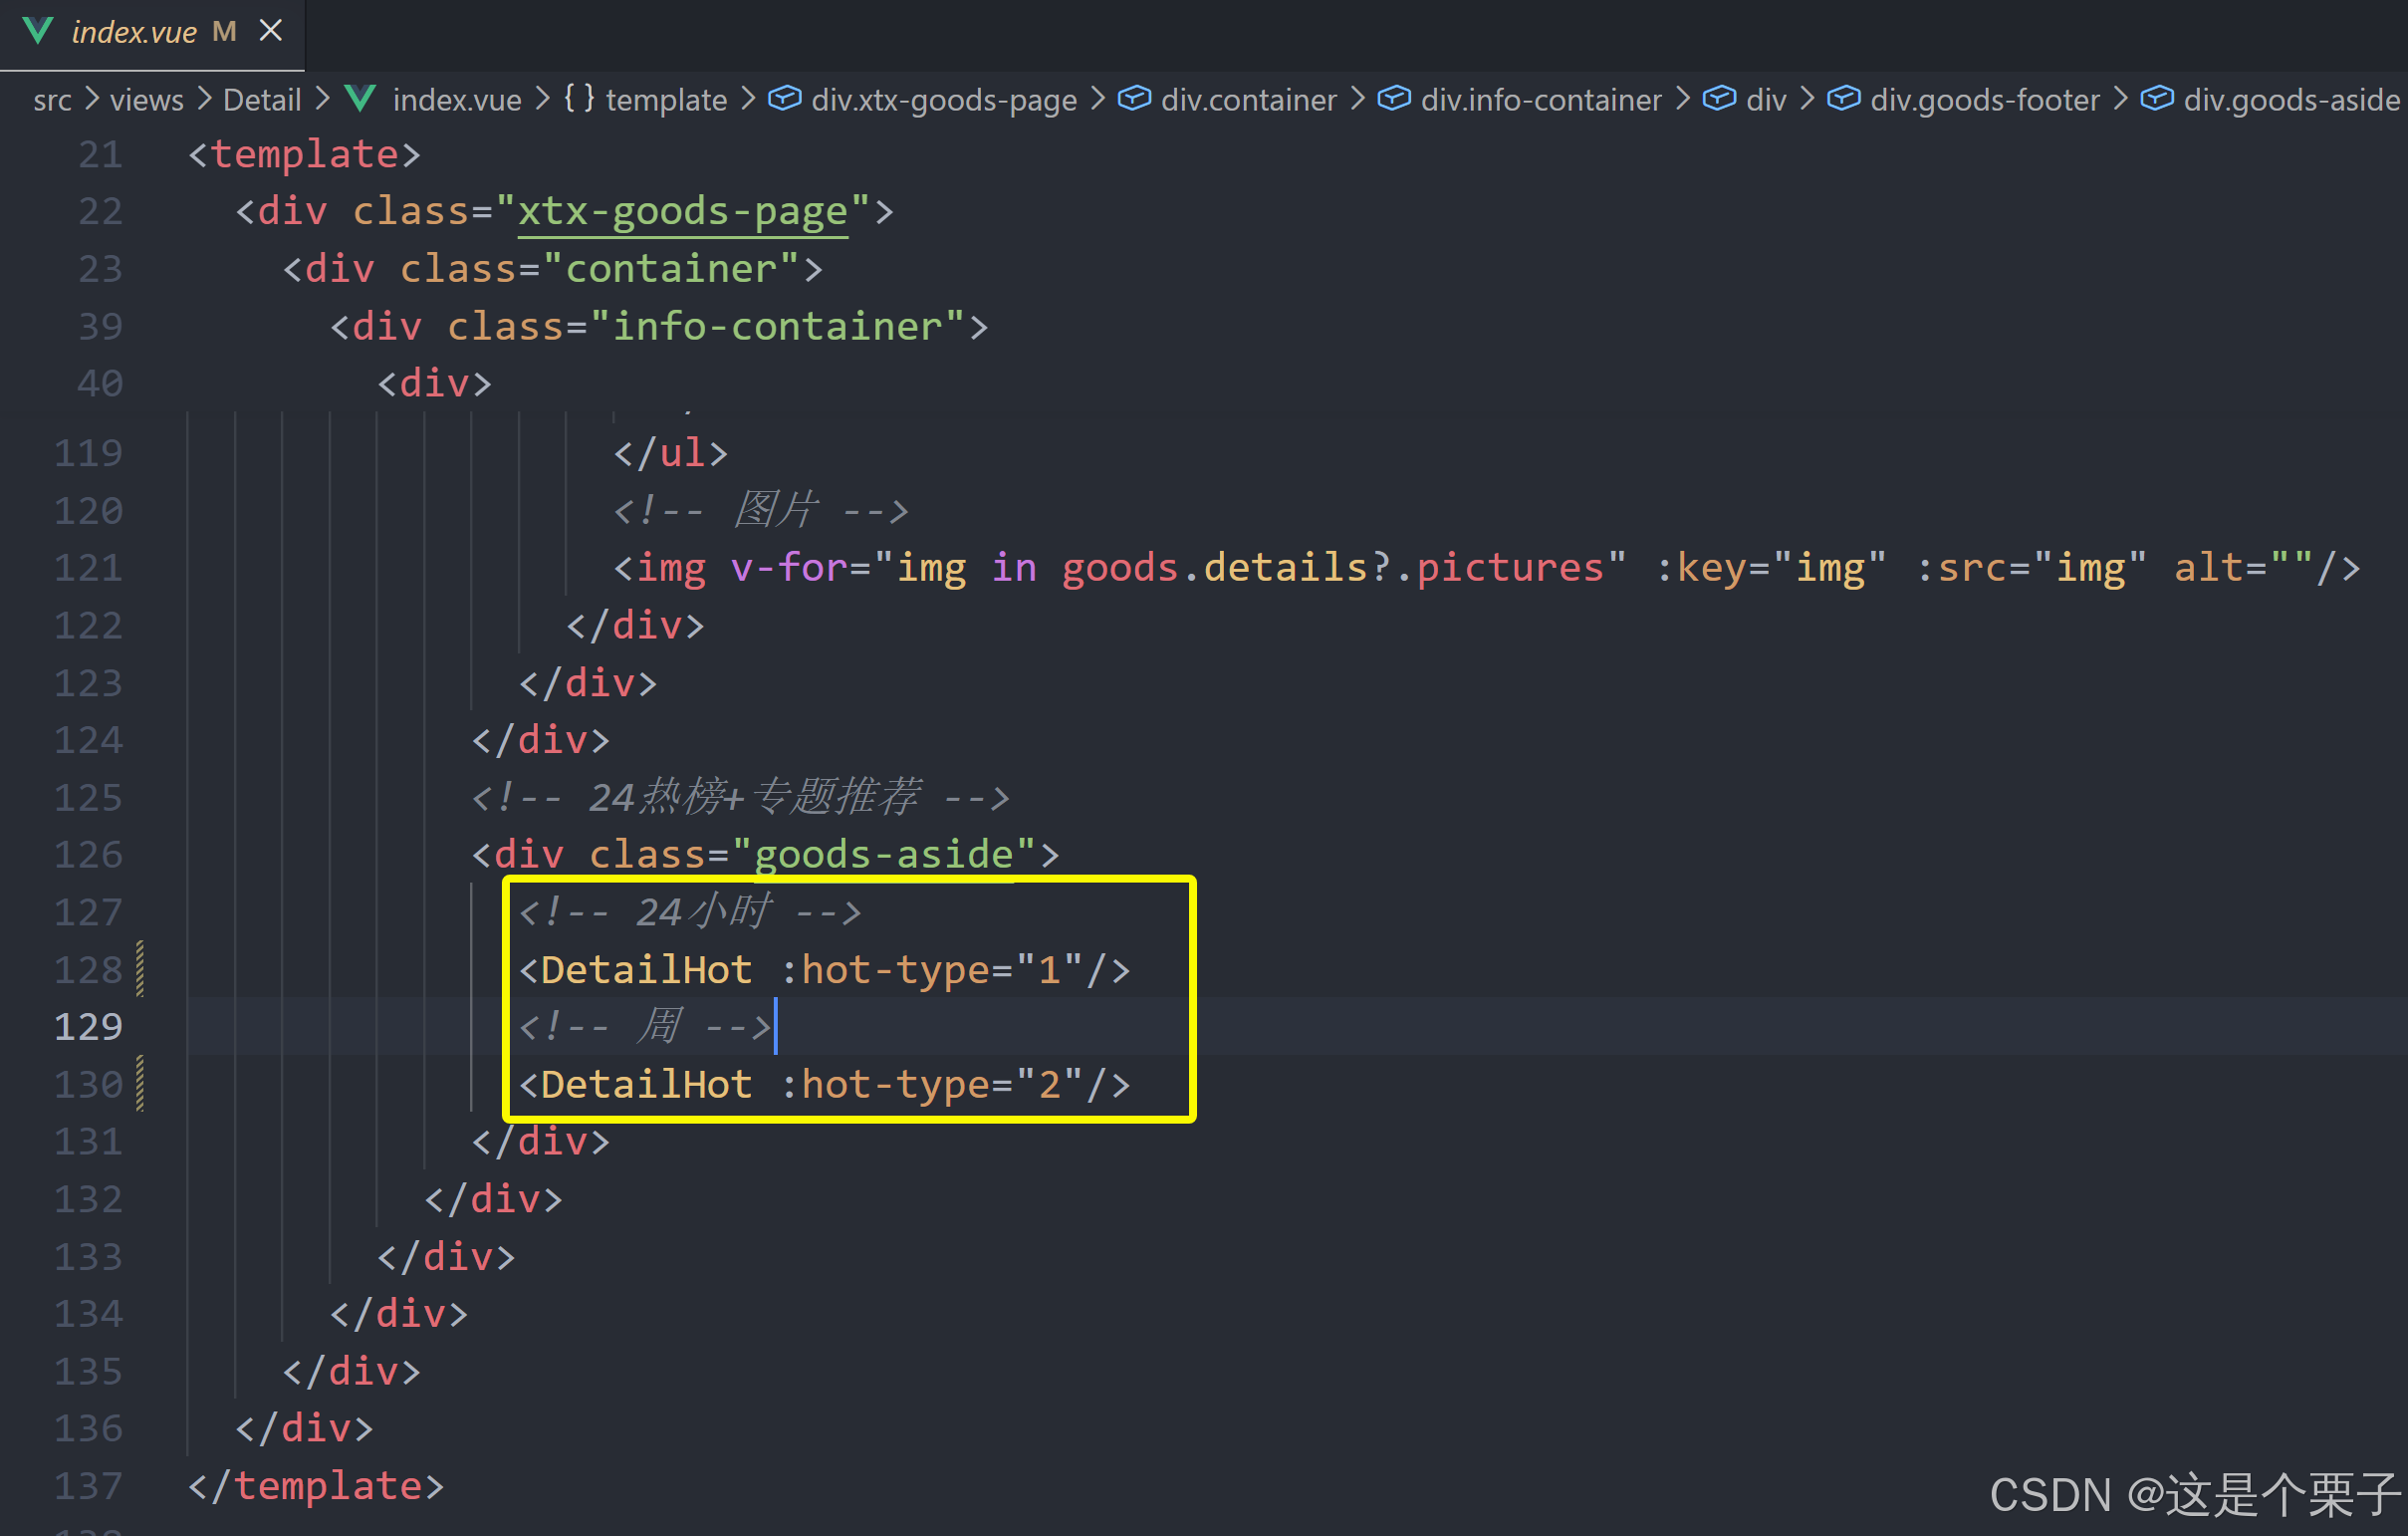The image size is (2408, 1536).
Task: Click the xtx-goods-page class value
Action: (x=682, y=212)
